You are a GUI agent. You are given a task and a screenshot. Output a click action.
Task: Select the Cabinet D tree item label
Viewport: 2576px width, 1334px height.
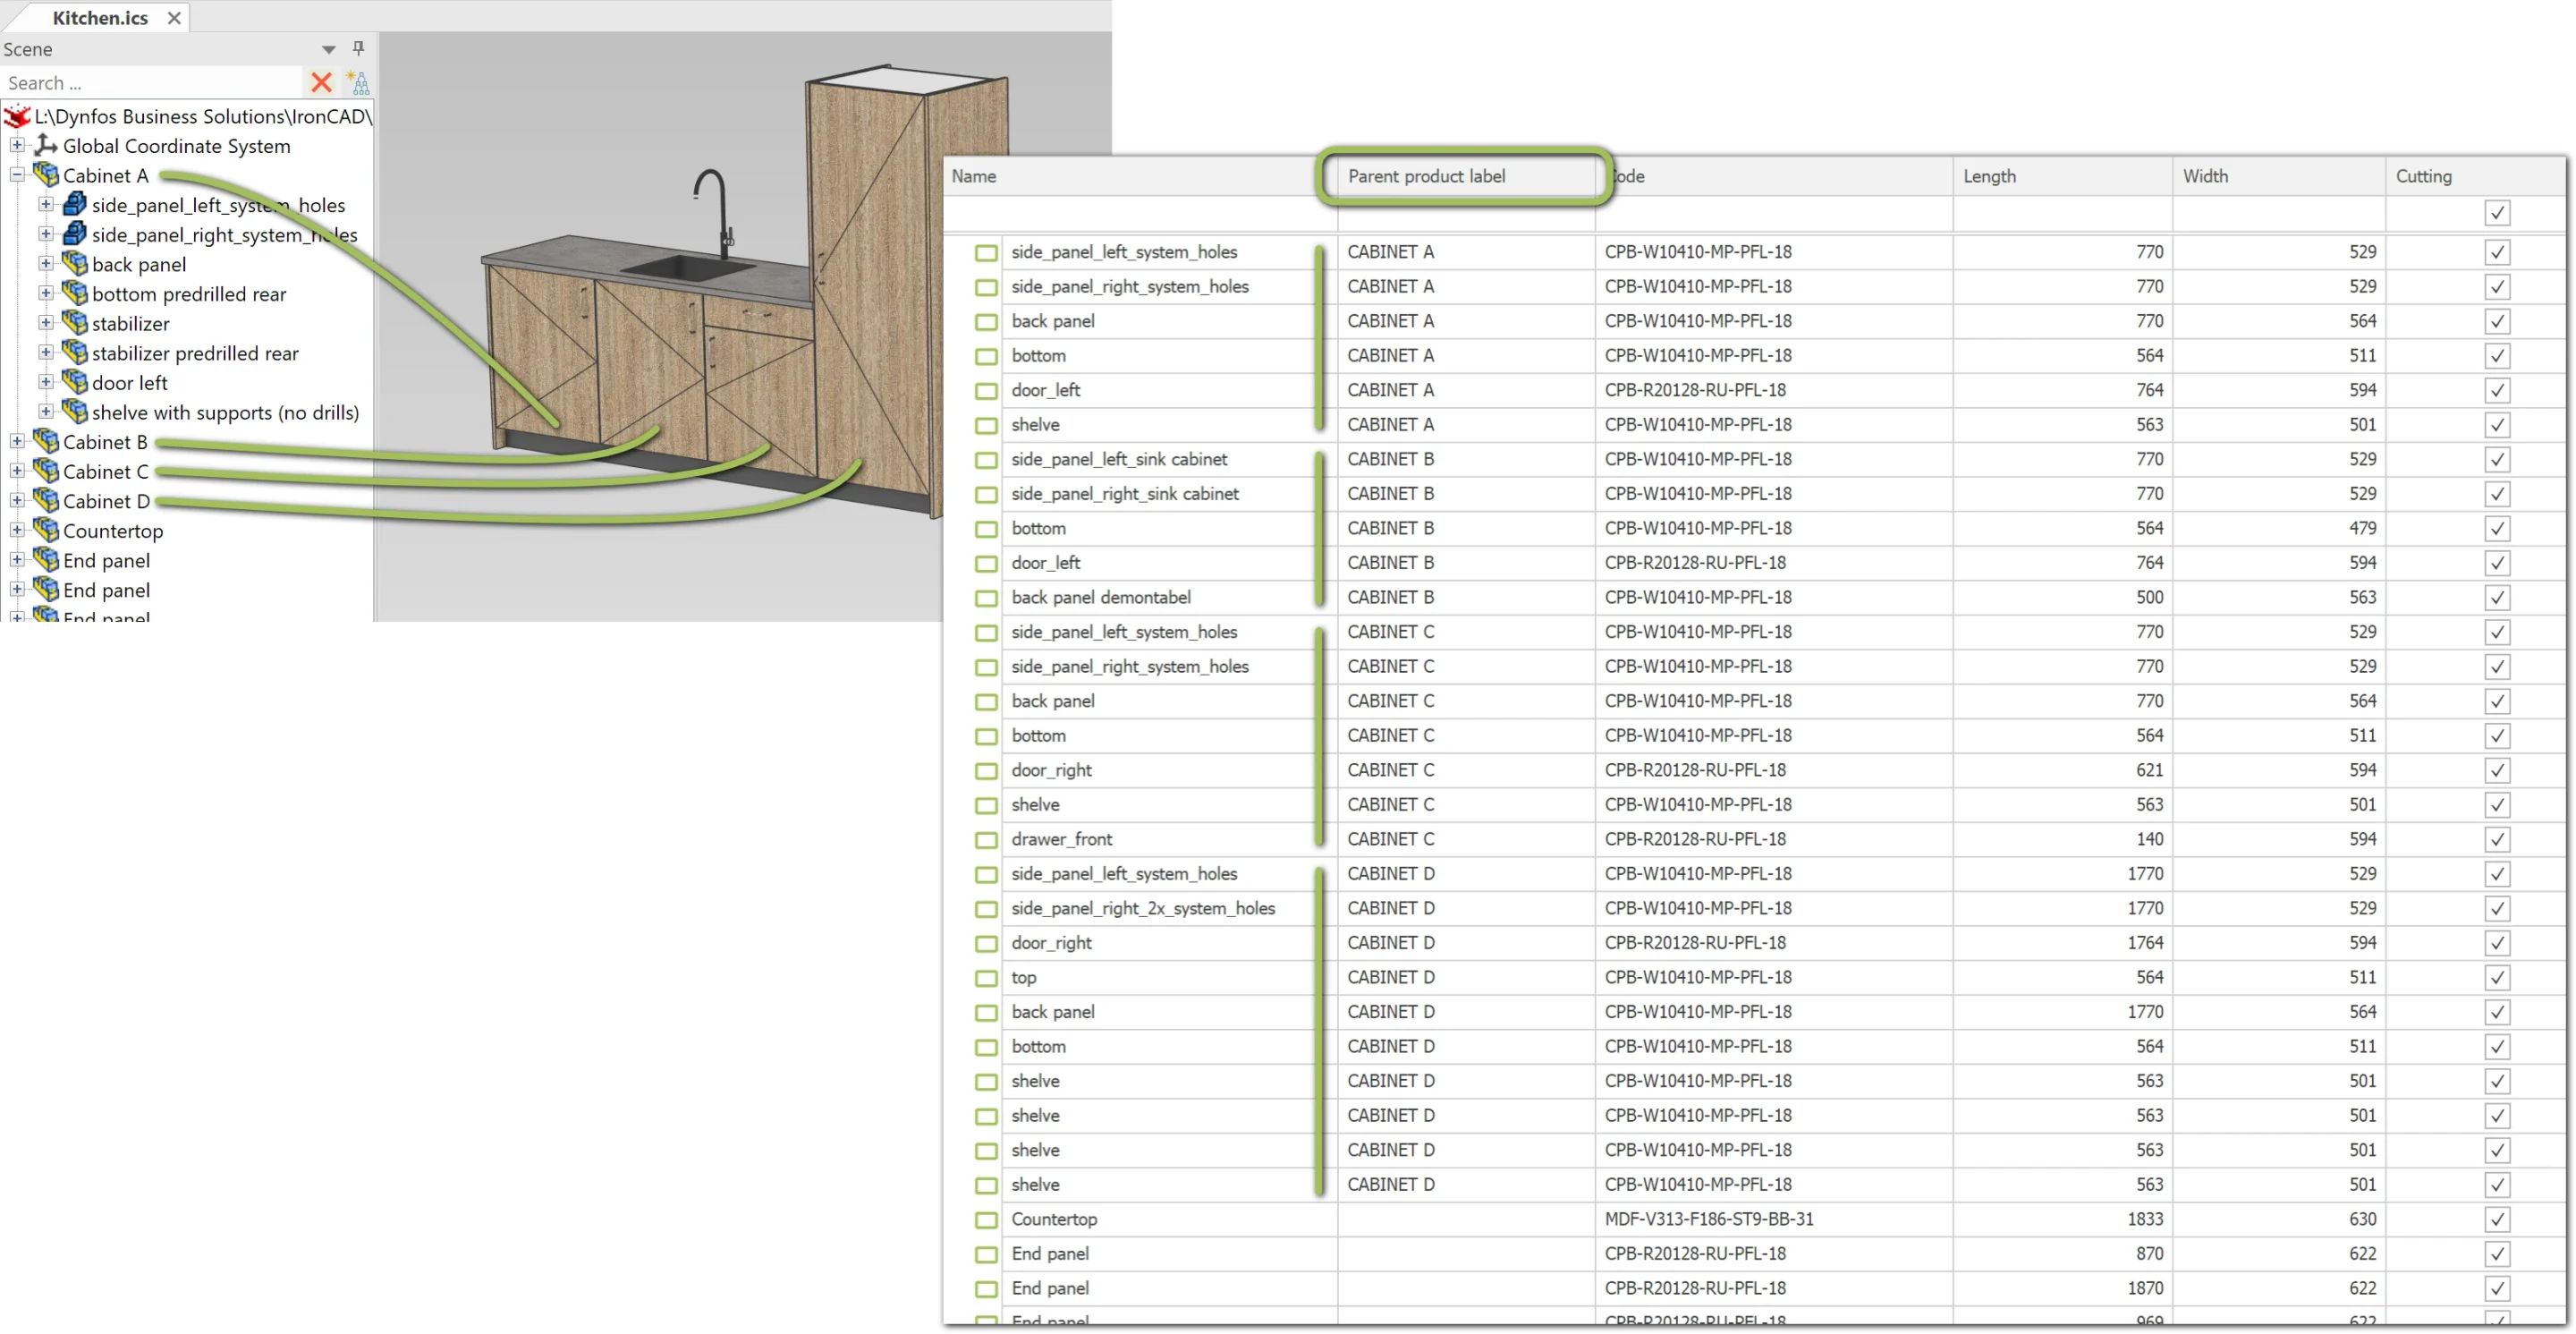pos(106,501)
